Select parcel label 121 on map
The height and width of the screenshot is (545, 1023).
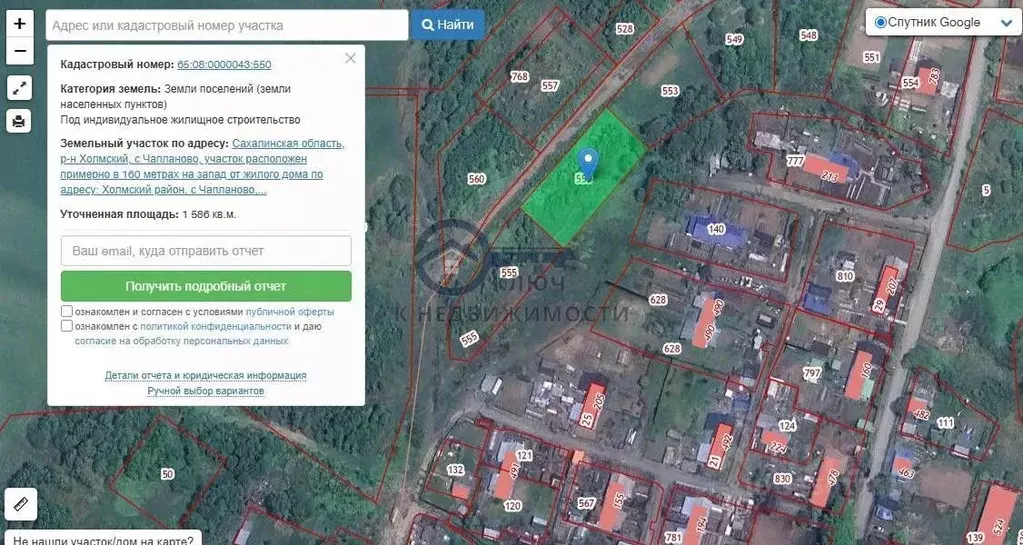pos(524,455)
